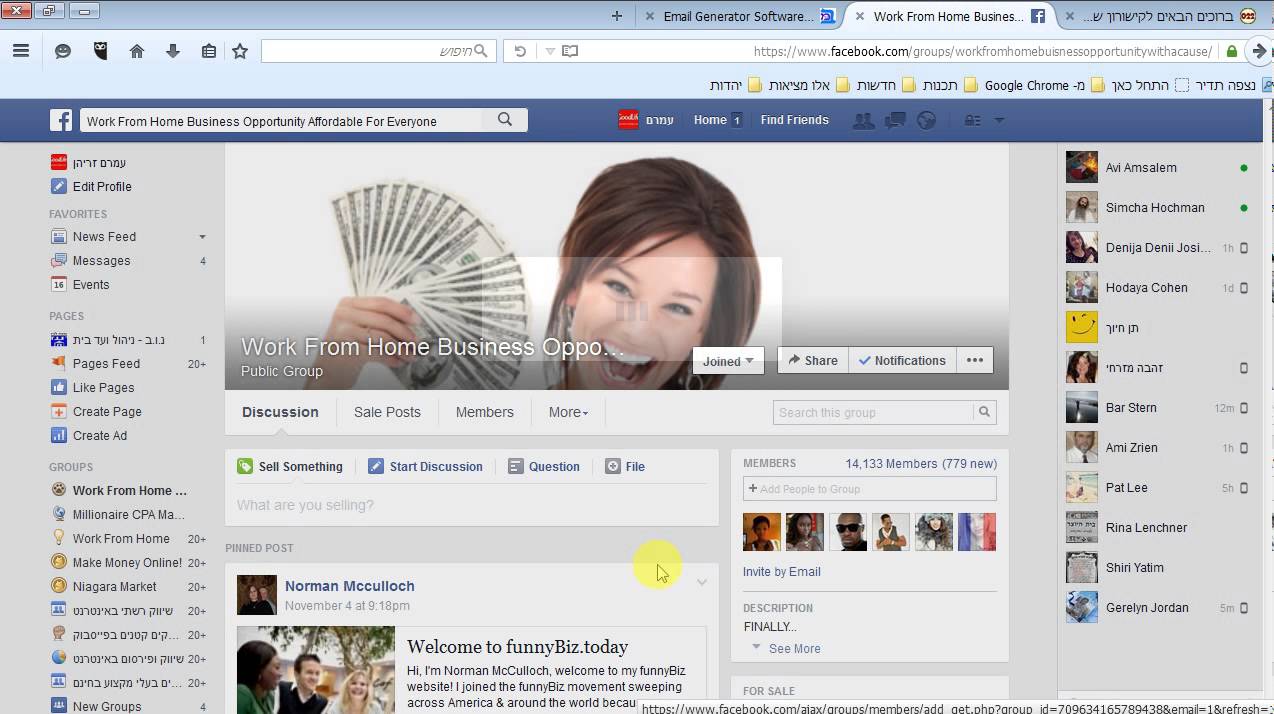Click the smiley face toolbar icon
This screenshot has height=714, width=1274.
[63, 51]
